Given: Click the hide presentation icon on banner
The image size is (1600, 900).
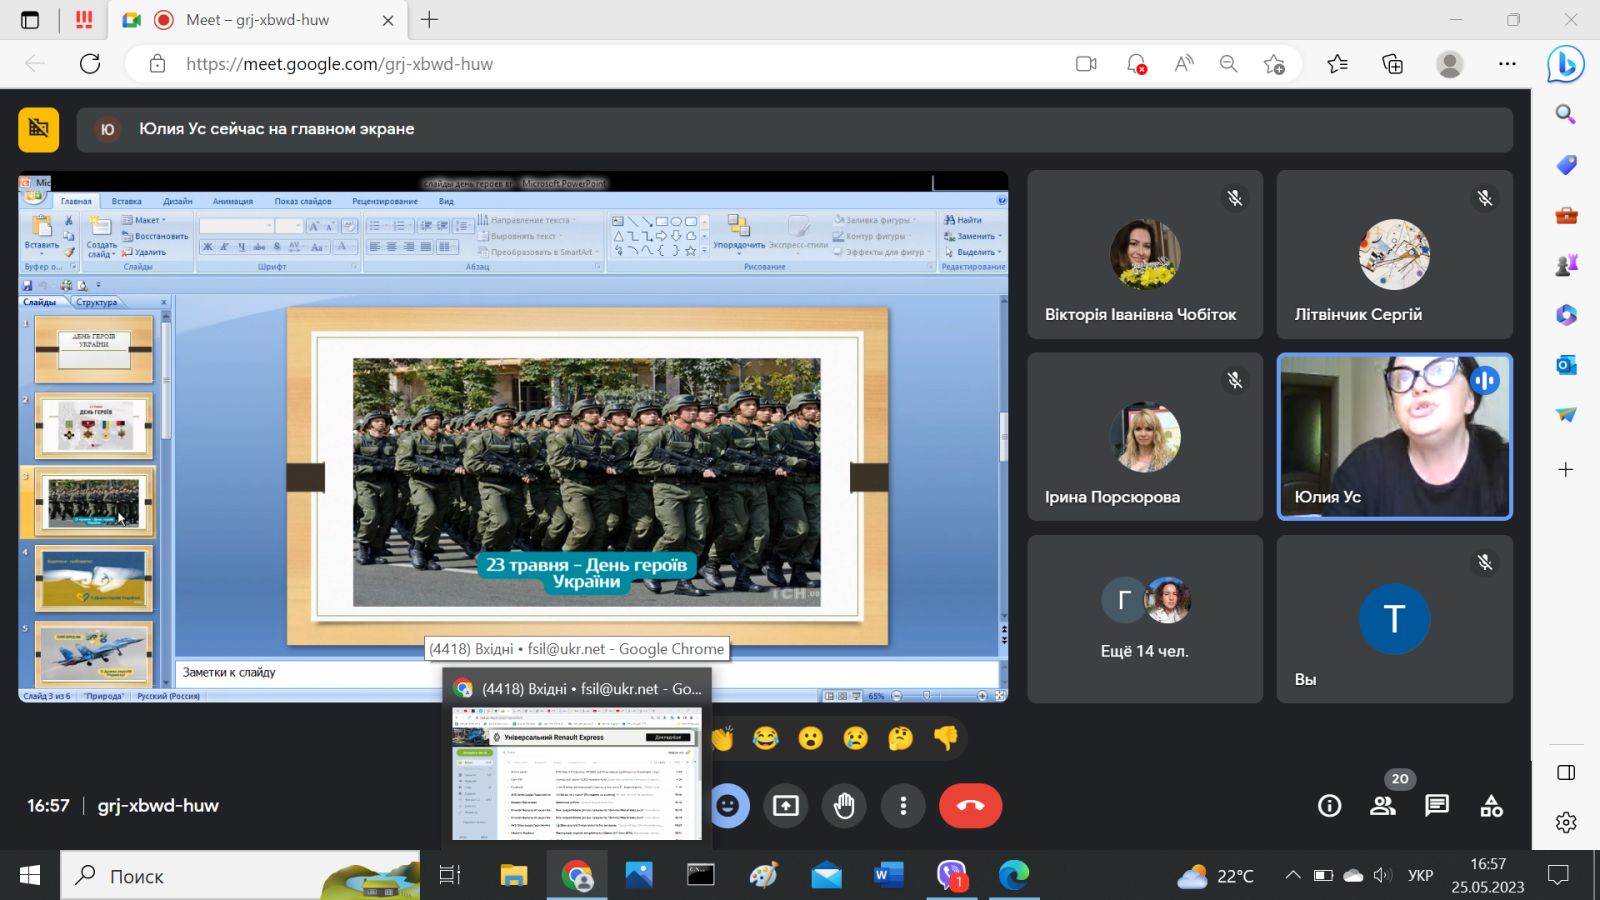Looking at the screenshot, I should click(x=39, y=129).
